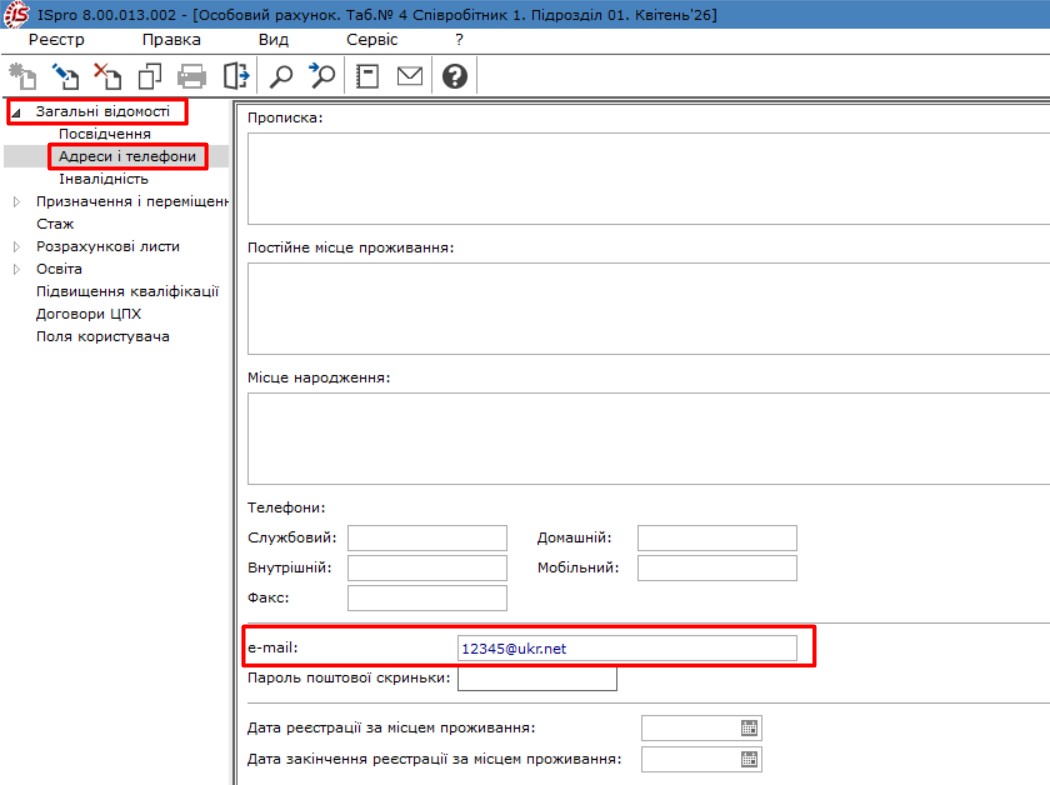This screenshot has height=785, width=1050.
Task: Click the Мобільний phone input field
Action: [717, 568]
